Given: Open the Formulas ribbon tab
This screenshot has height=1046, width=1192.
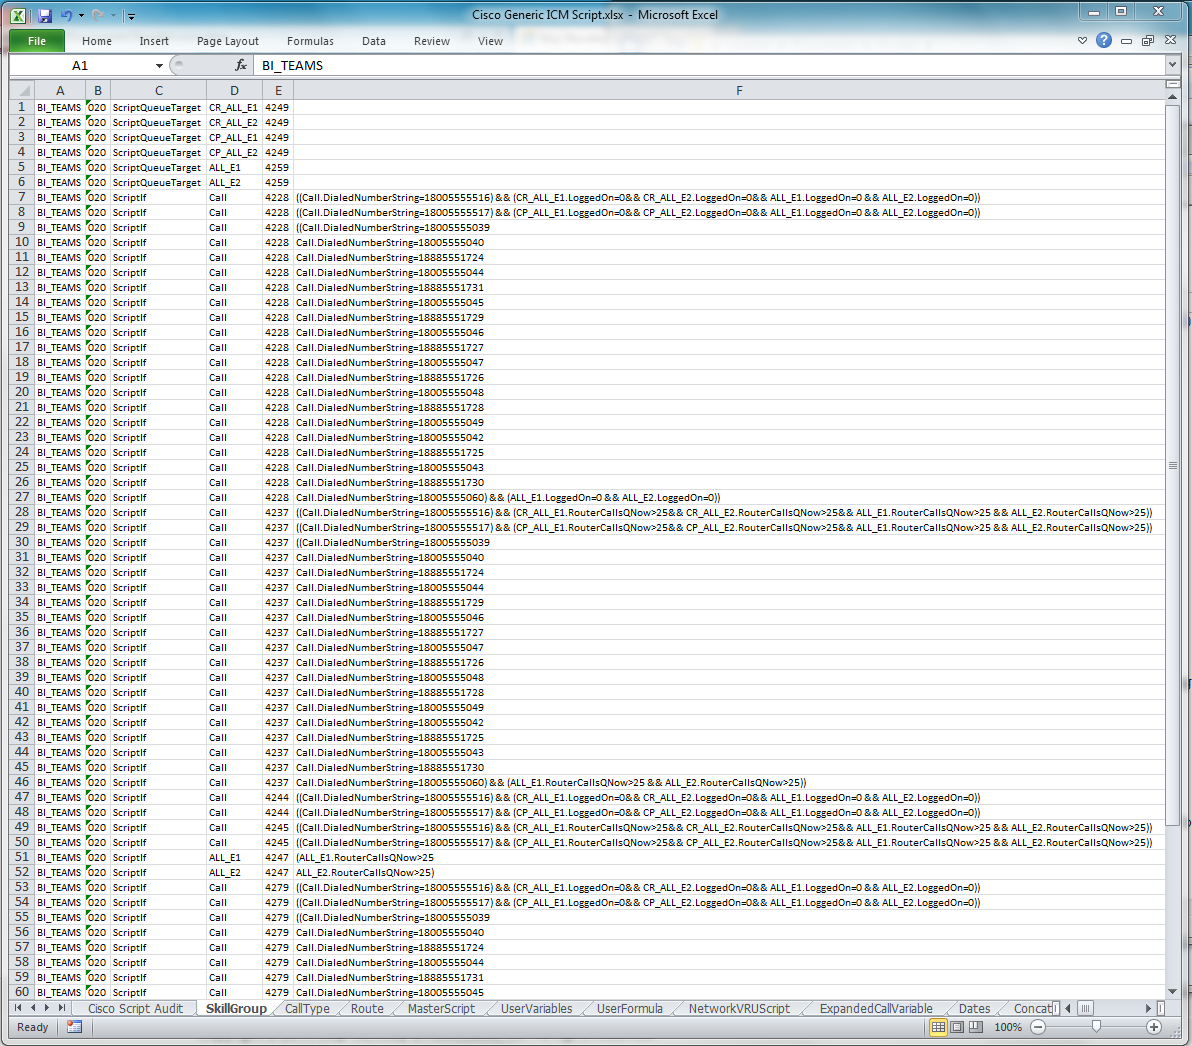Looking at the screenshot, I should [x=310, y=41].
